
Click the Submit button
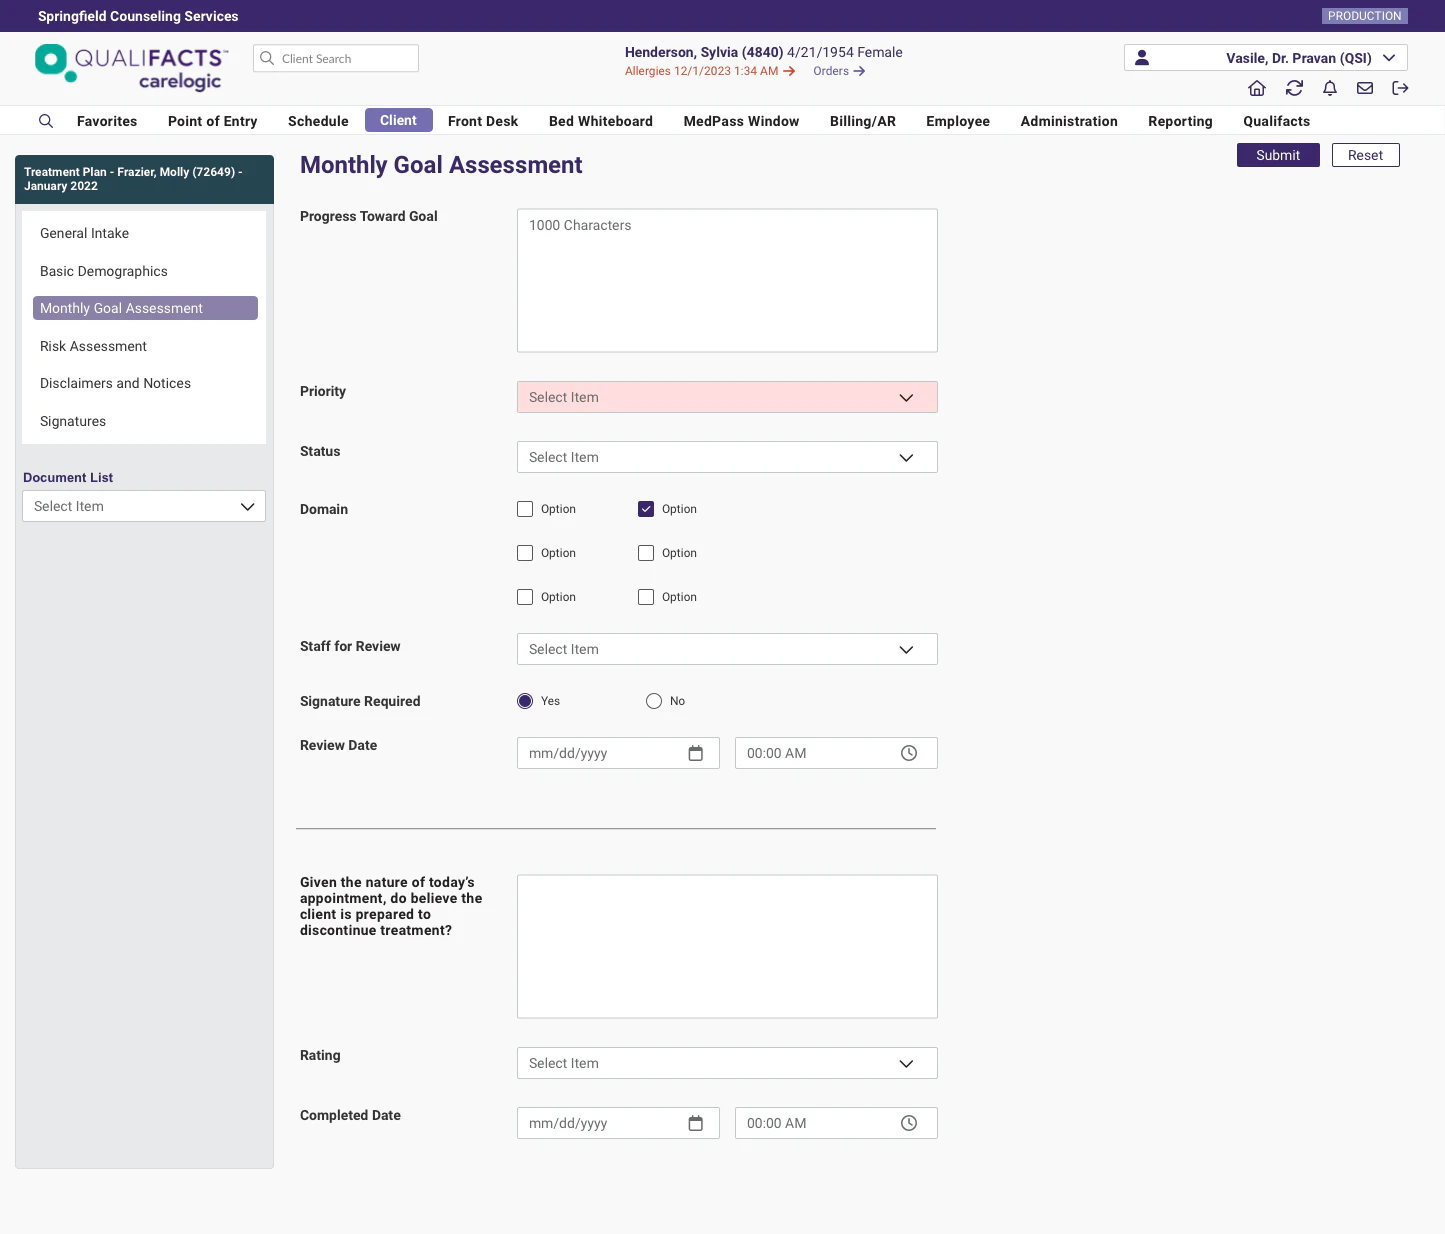coord(1278,155)
